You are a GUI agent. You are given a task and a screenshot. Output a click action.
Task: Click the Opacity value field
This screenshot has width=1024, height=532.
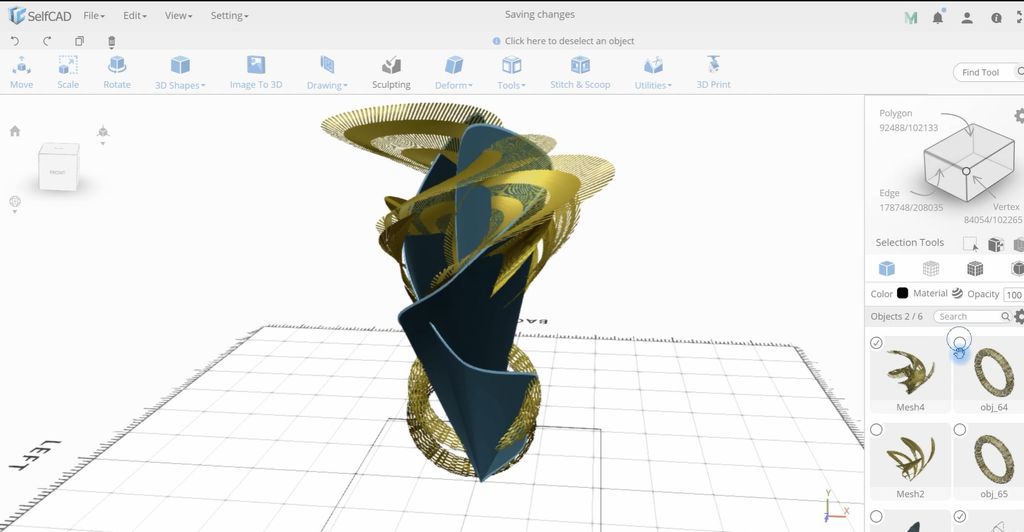(1014, 294)
